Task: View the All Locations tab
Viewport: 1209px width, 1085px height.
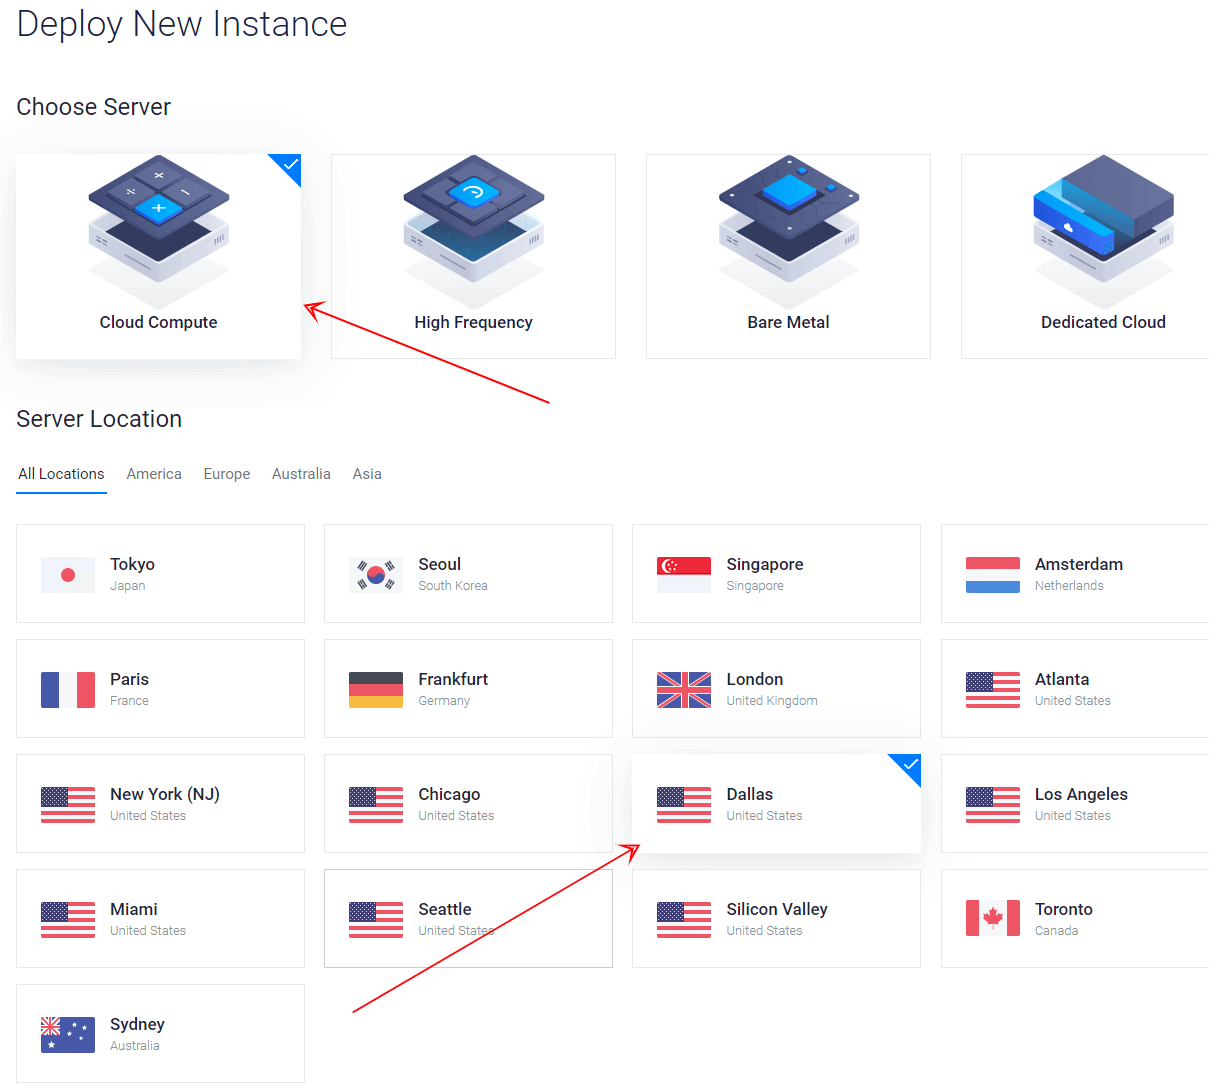Action: click(61, 474)
